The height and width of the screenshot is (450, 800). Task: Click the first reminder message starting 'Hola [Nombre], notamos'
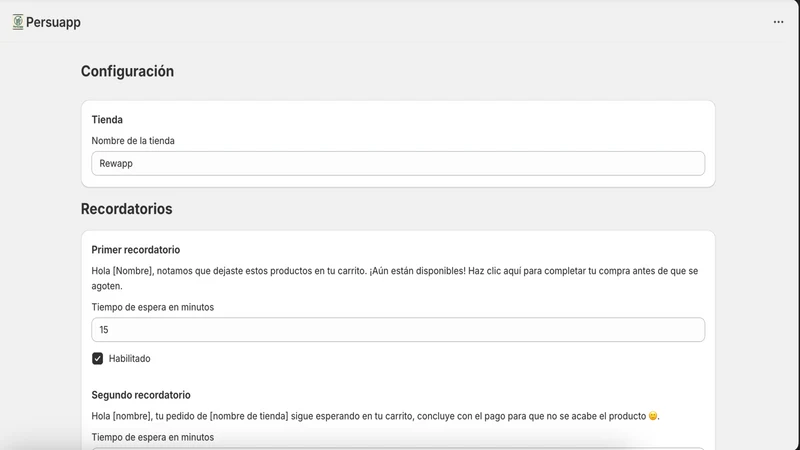(394, 279)
